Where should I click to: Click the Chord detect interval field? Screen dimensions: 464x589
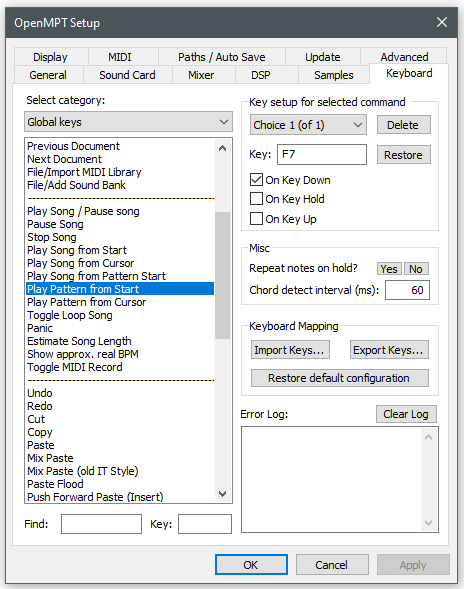pos(407,290)
